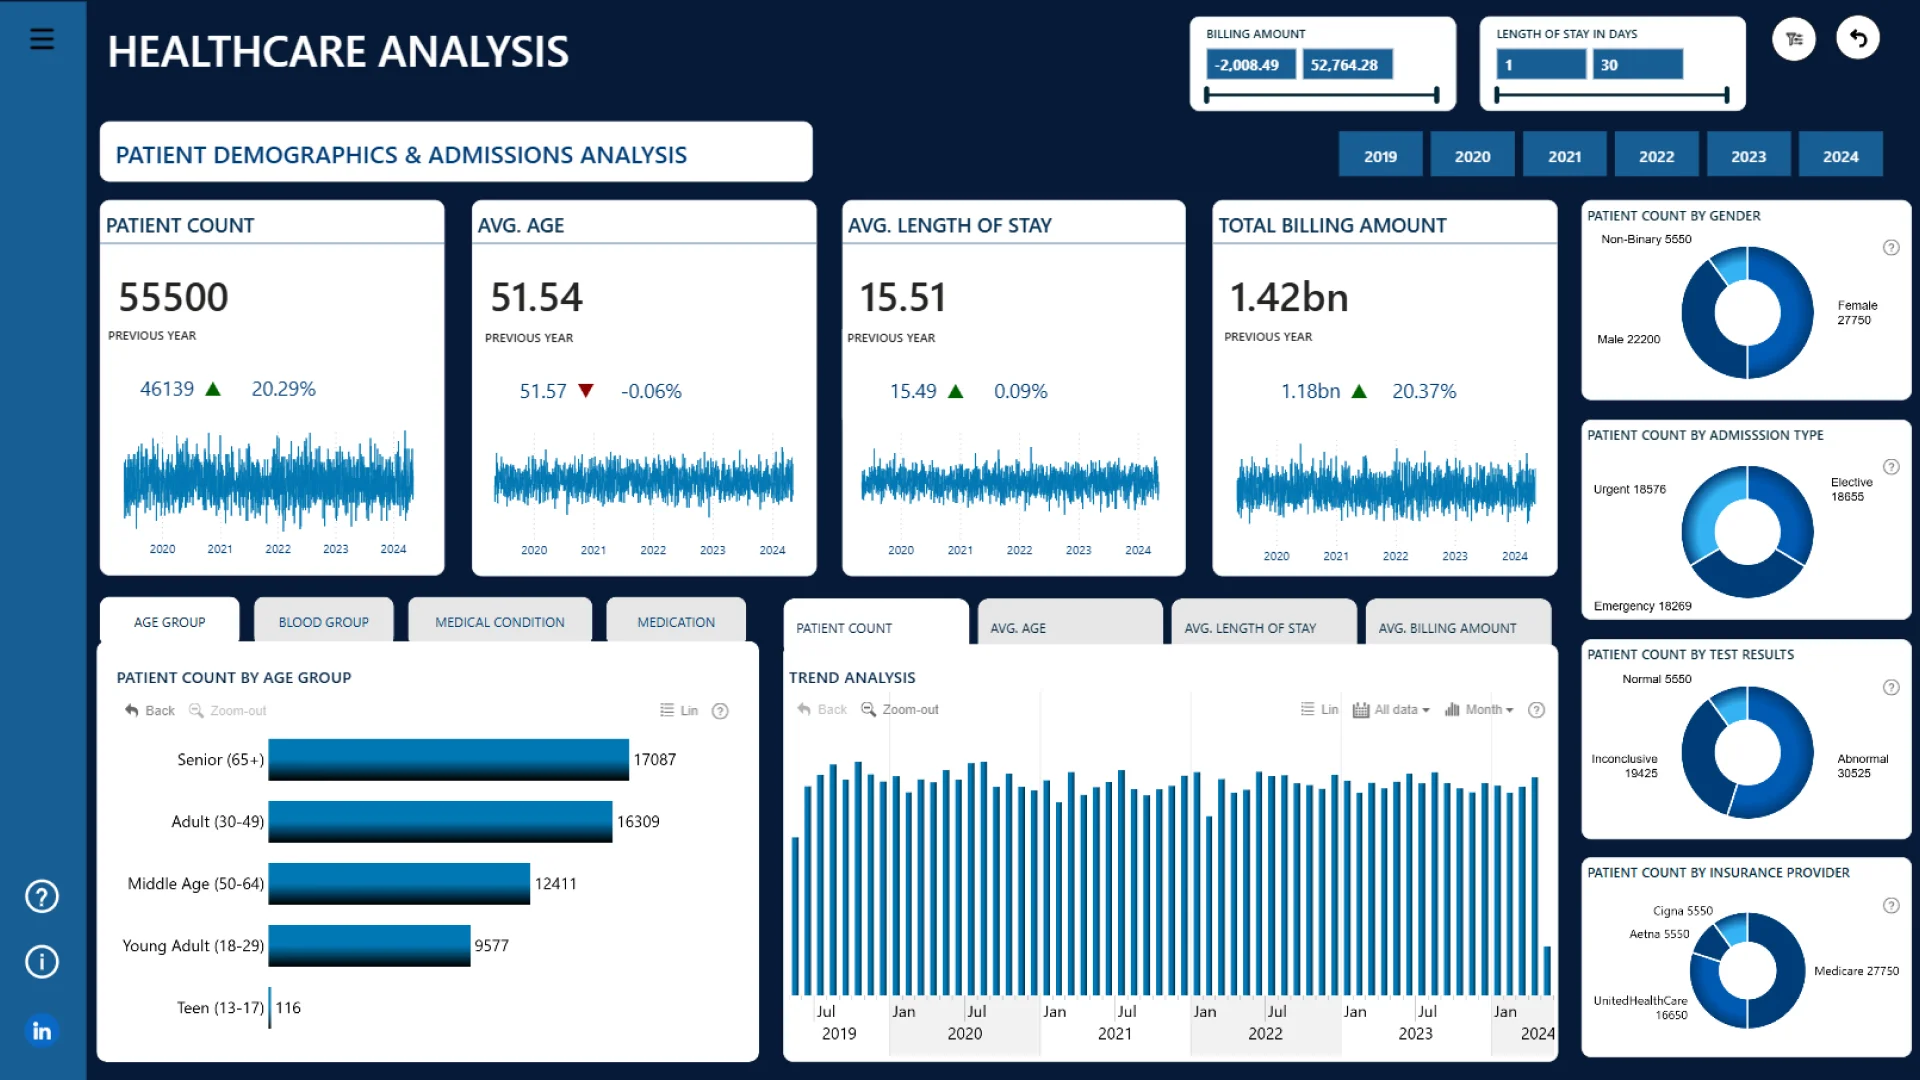Open the hamburger navigation menu

pyautogui.click(x=42, y=39)
